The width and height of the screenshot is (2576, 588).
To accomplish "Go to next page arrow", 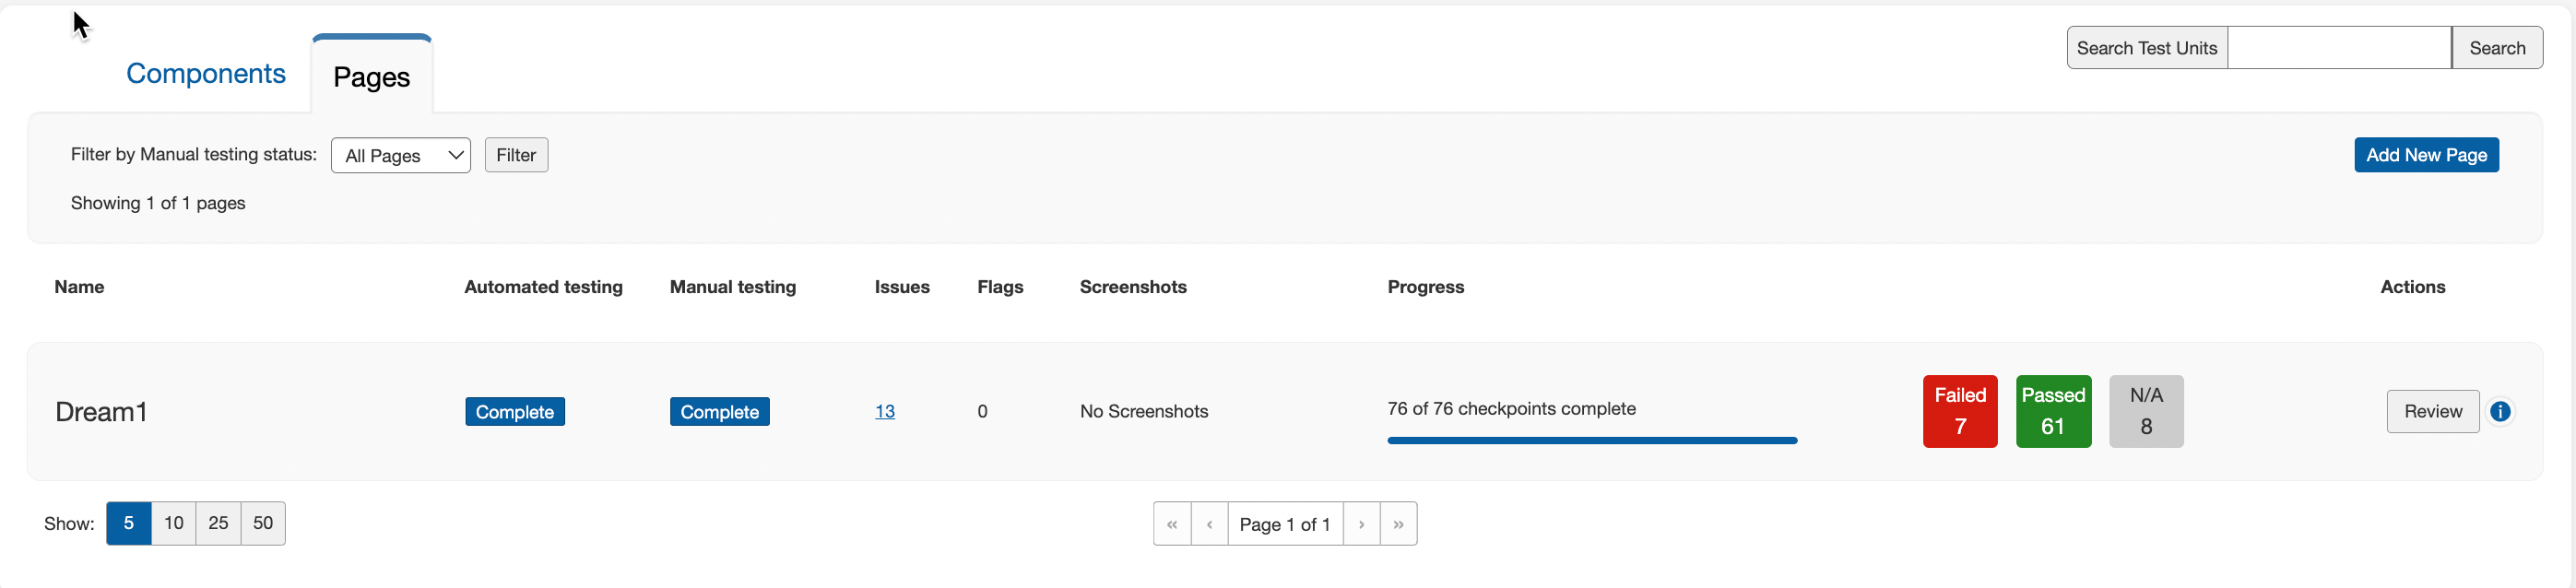I will [x=1361, y=524].
